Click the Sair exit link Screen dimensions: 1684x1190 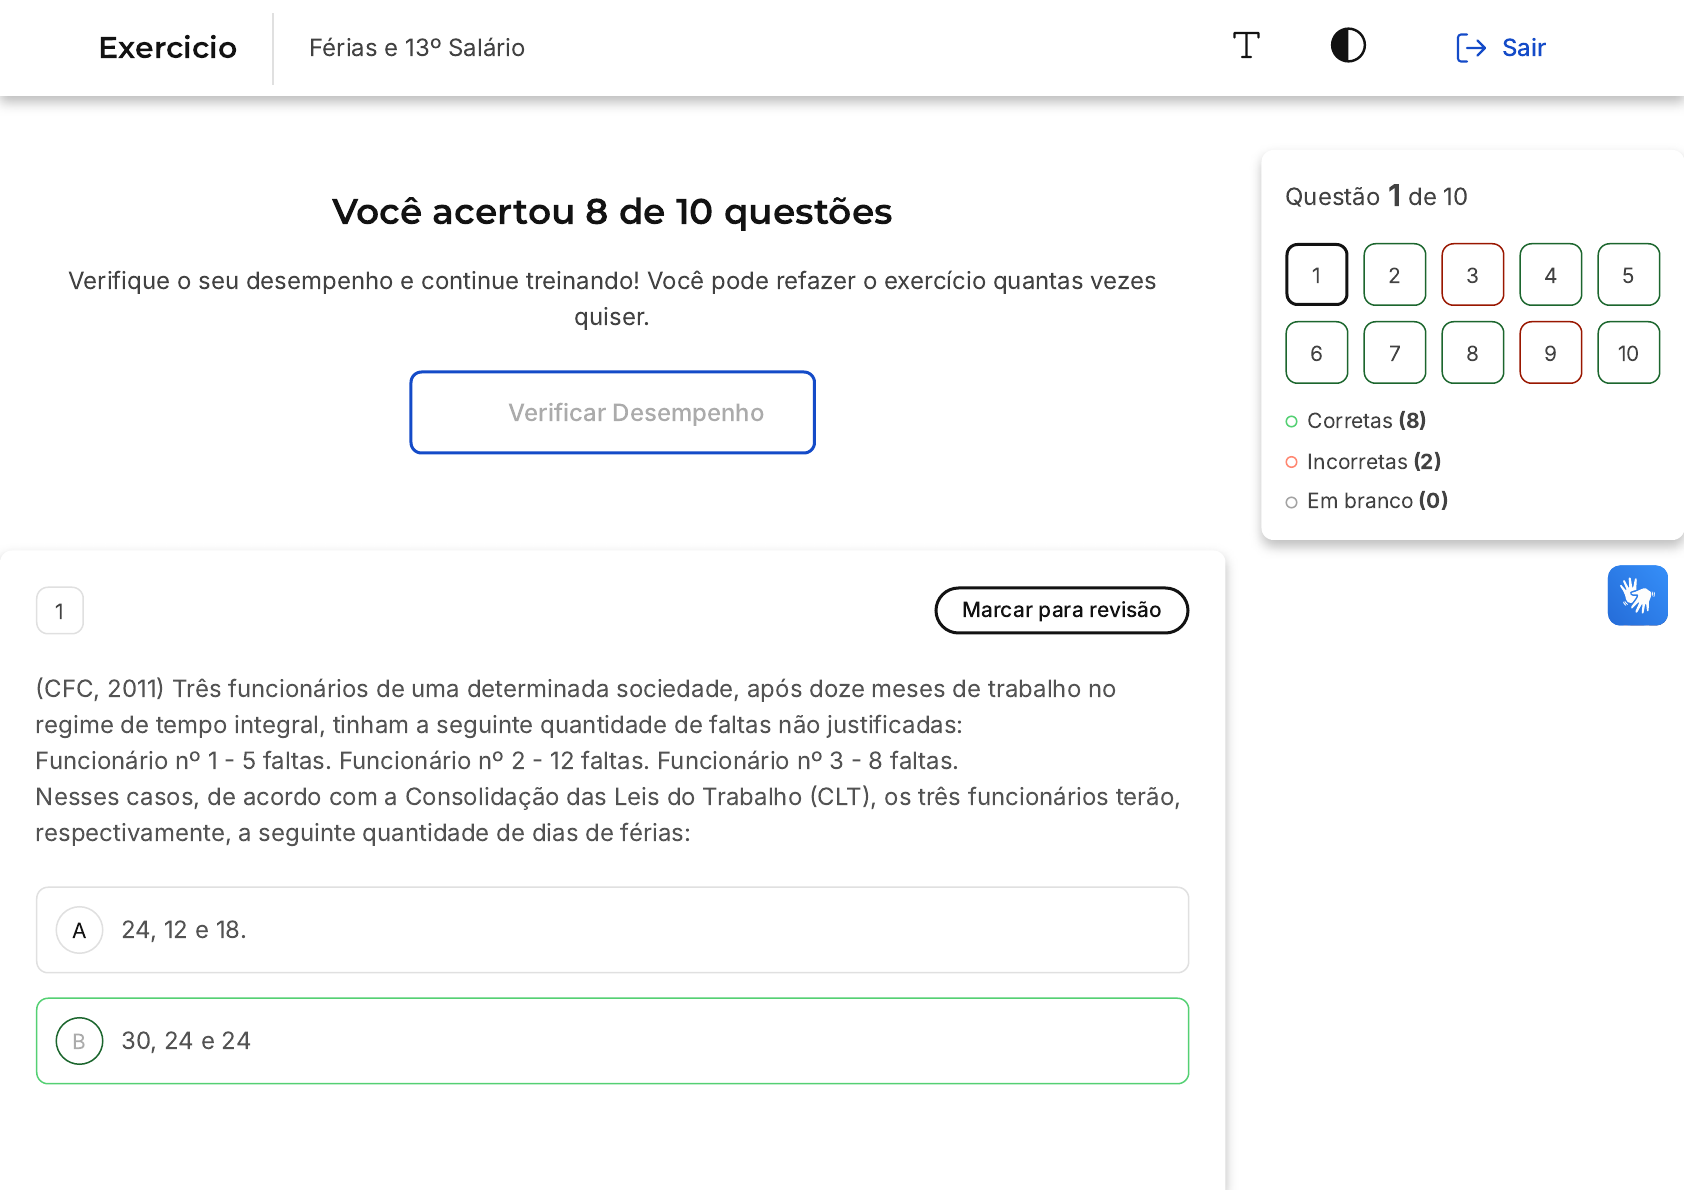[1501, 48]
